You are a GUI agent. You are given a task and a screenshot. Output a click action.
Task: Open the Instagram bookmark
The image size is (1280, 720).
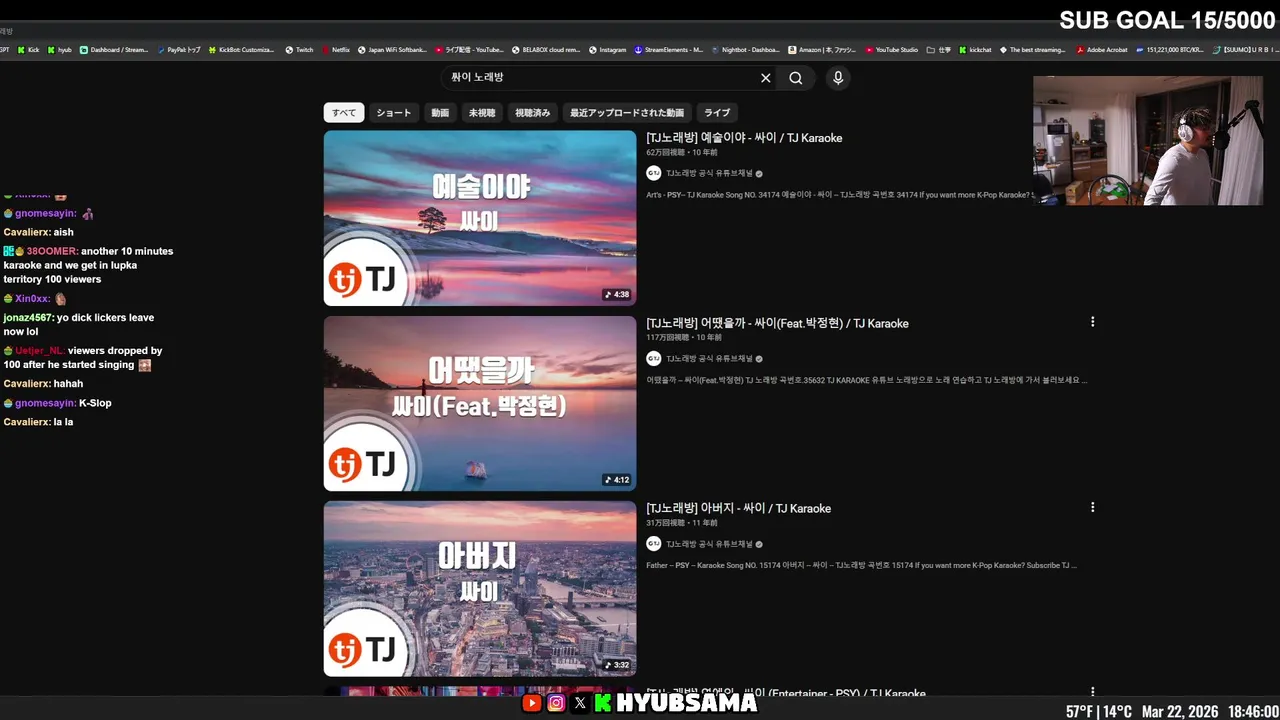608,49
